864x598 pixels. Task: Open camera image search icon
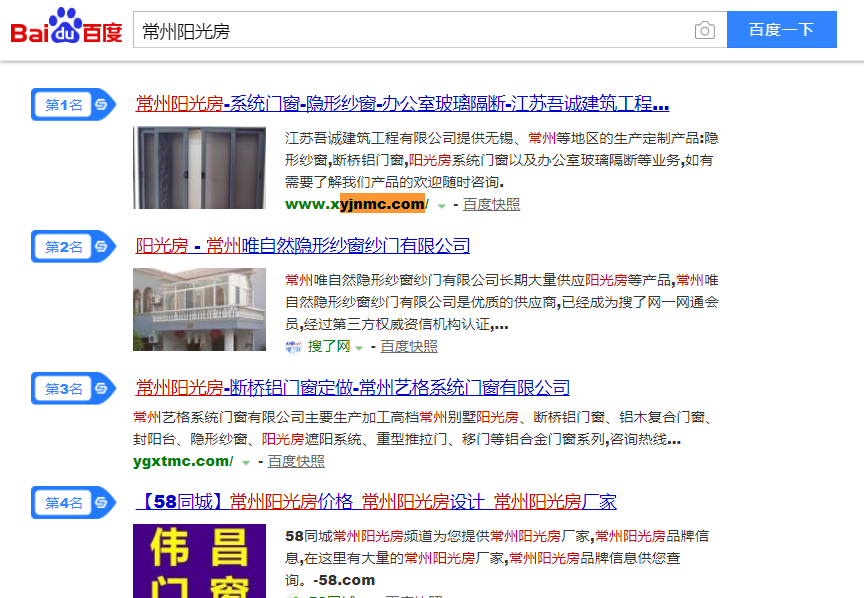pyautogui.click(x=705, y=30)
